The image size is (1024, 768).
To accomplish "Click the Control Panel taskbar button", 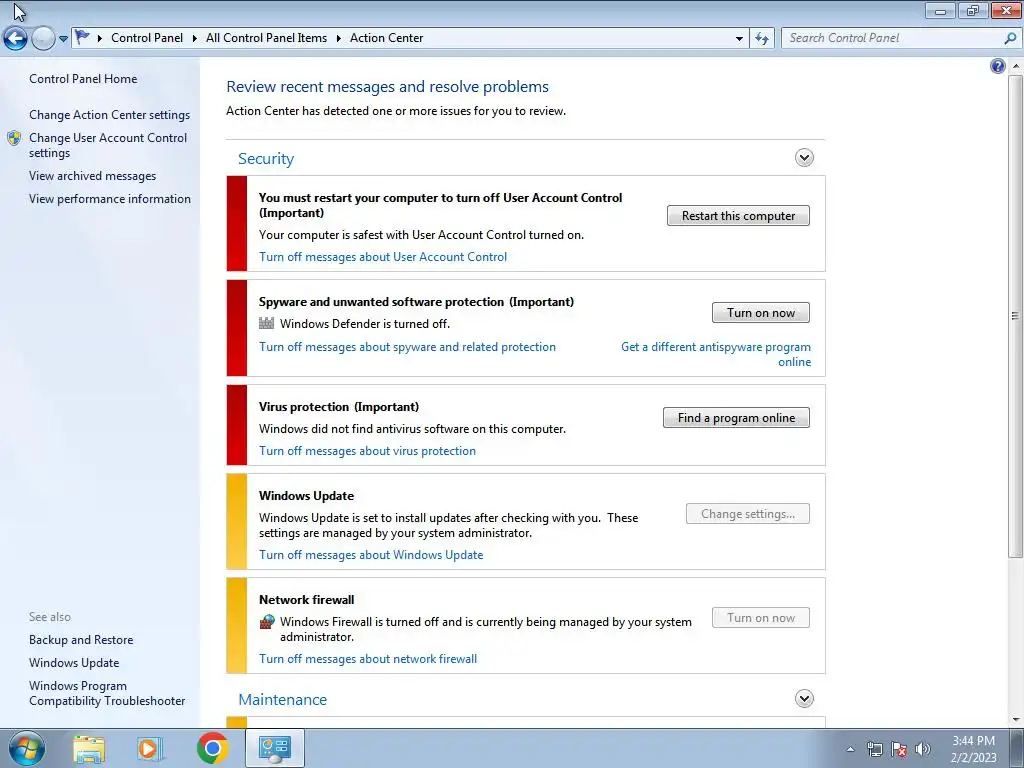I will click(x=274, y=748).
